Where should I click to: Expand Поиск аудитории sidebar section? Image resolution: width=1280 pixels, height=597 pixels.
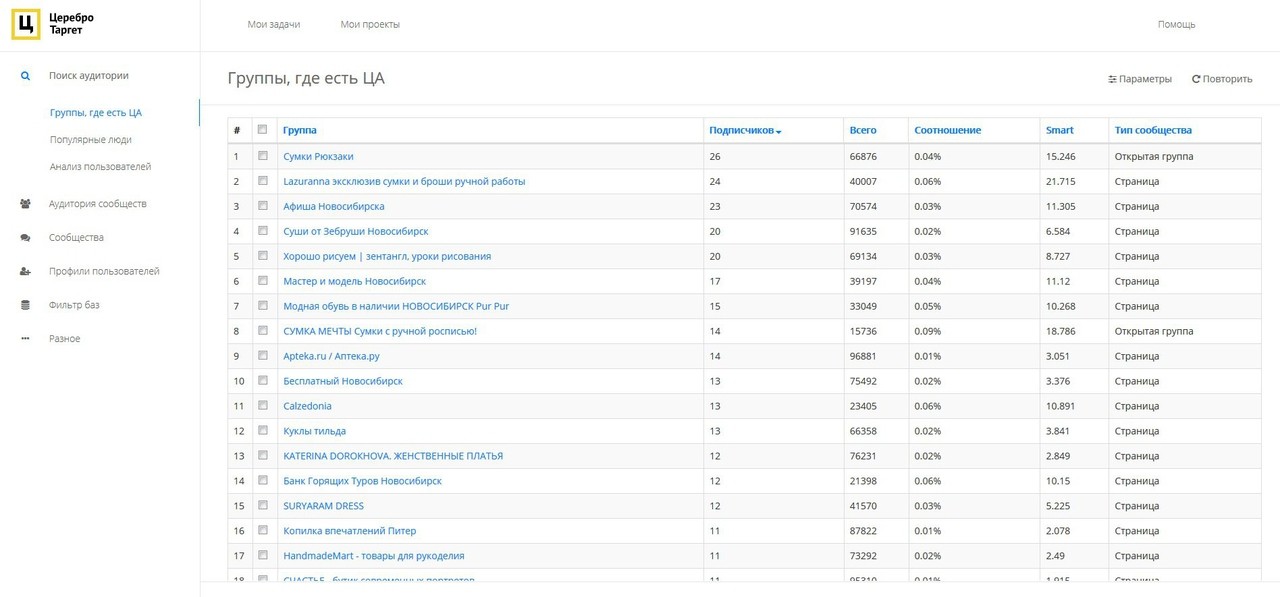pyautogui.click(x=89, y=76)
